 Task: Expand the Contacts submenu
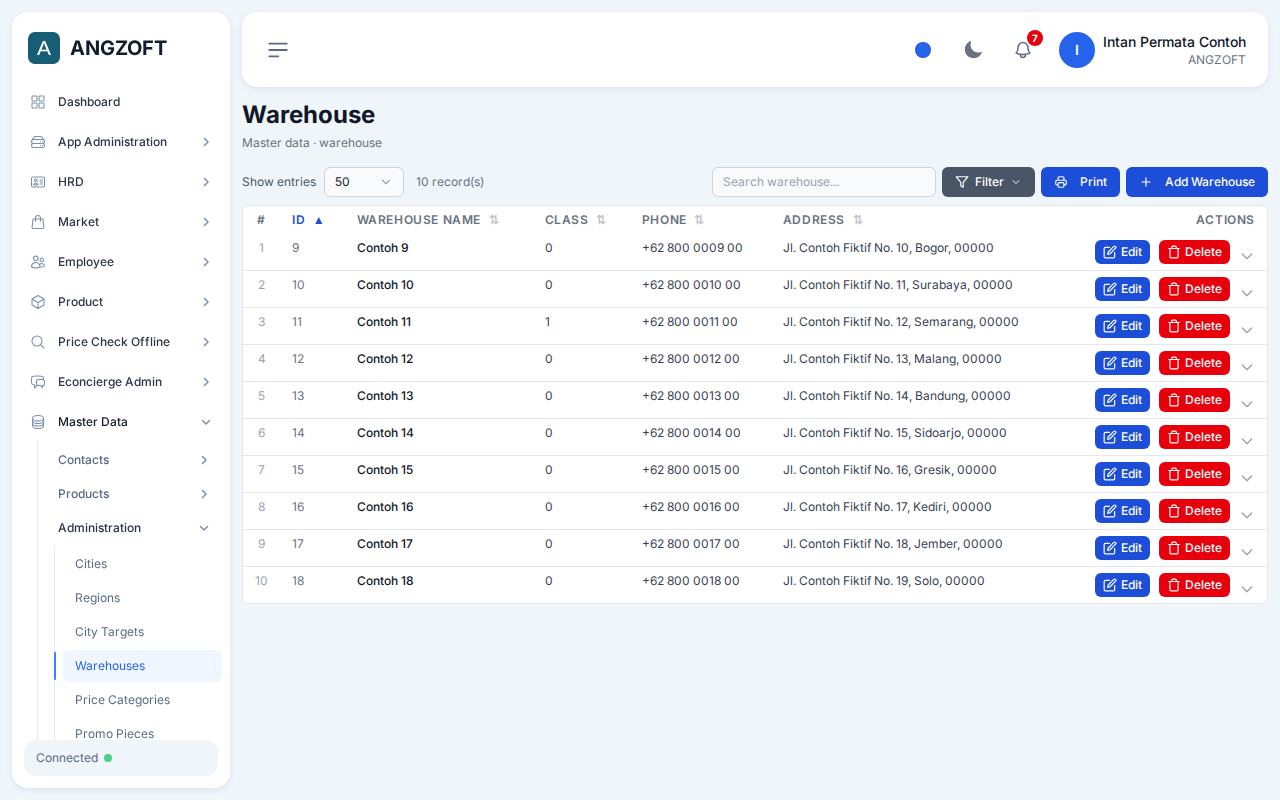point(204,460)
